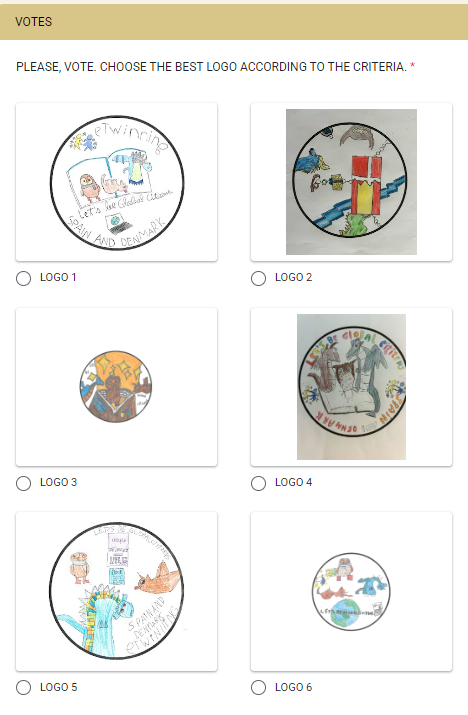Viewport: 468px width, 715px height.
Task: Open the small Earth globe logo image
Action: click(x=351, y=591)
